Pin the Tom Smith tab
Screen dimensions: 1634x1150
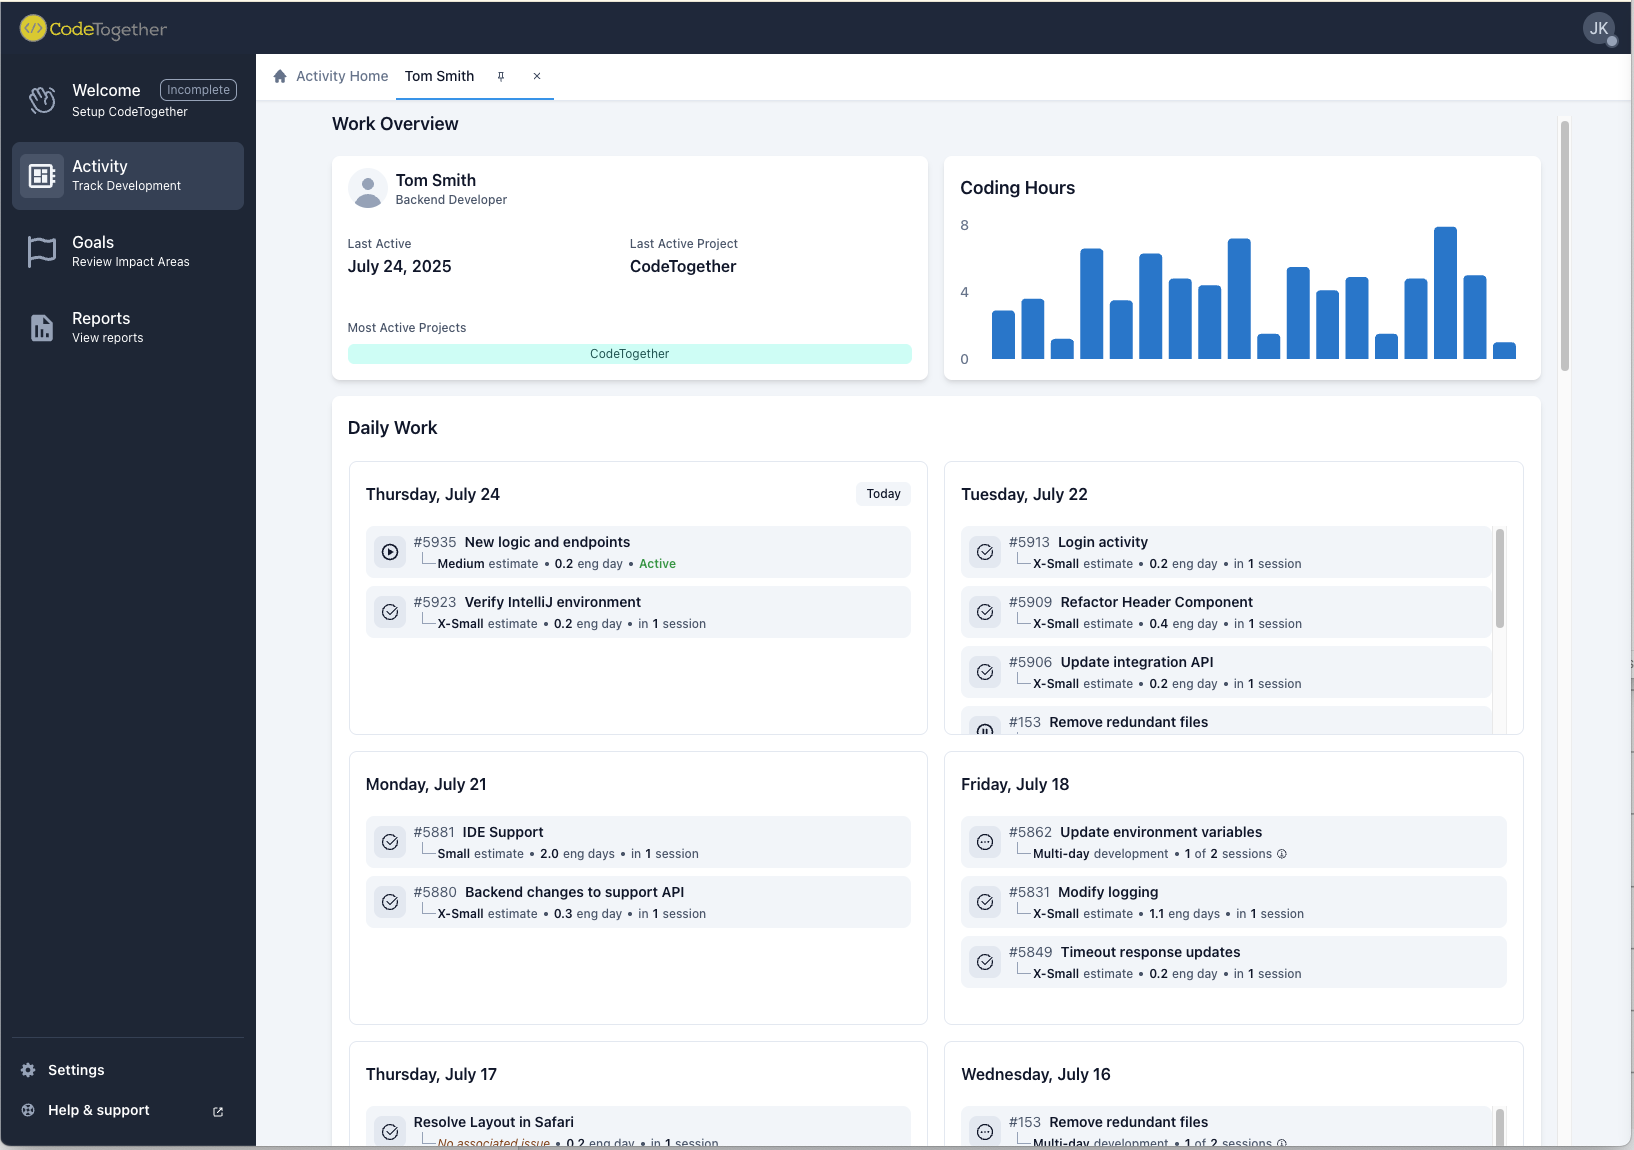(x=501, y=76)
